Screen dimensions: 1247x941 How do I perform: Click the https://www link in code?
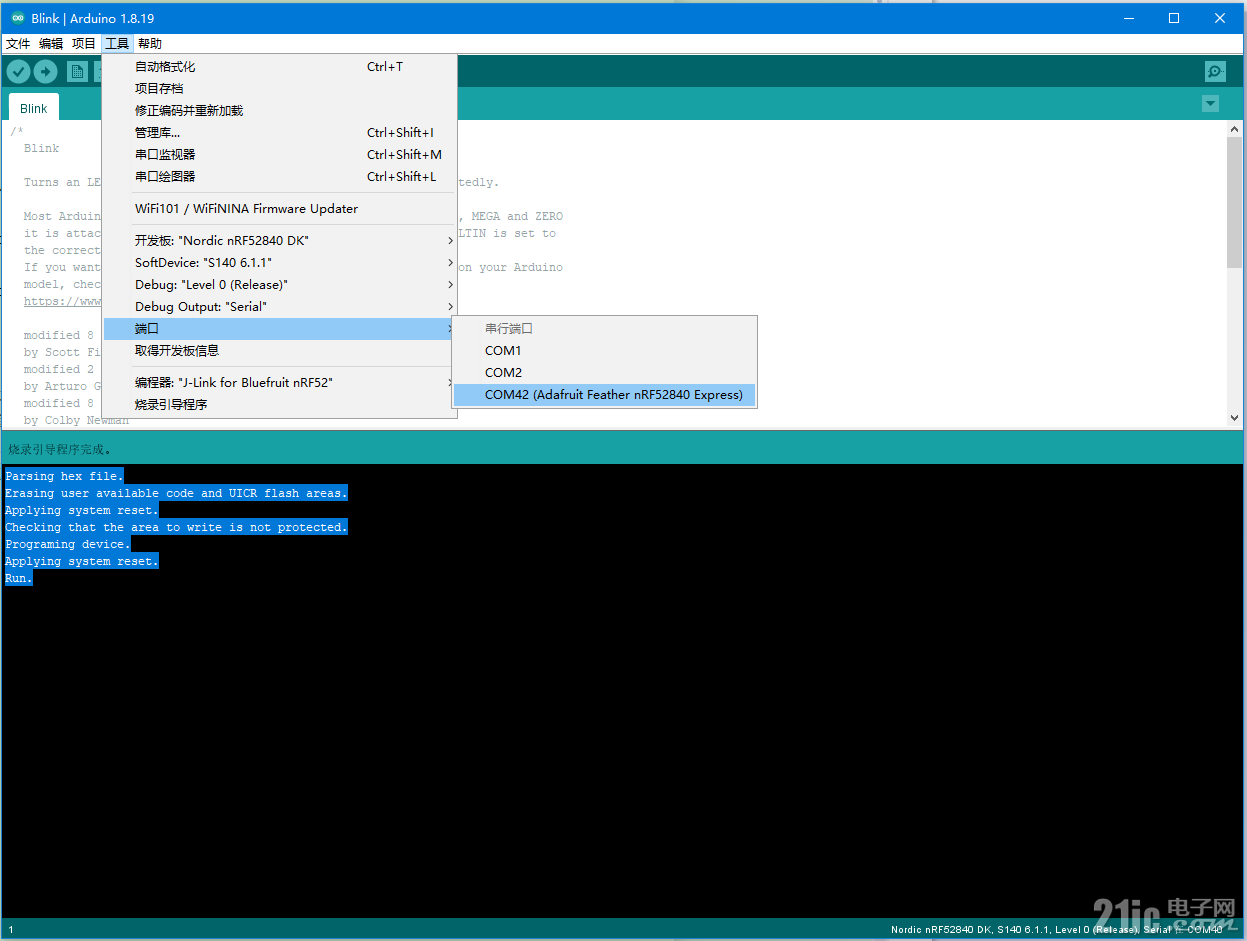pos(62,301)
